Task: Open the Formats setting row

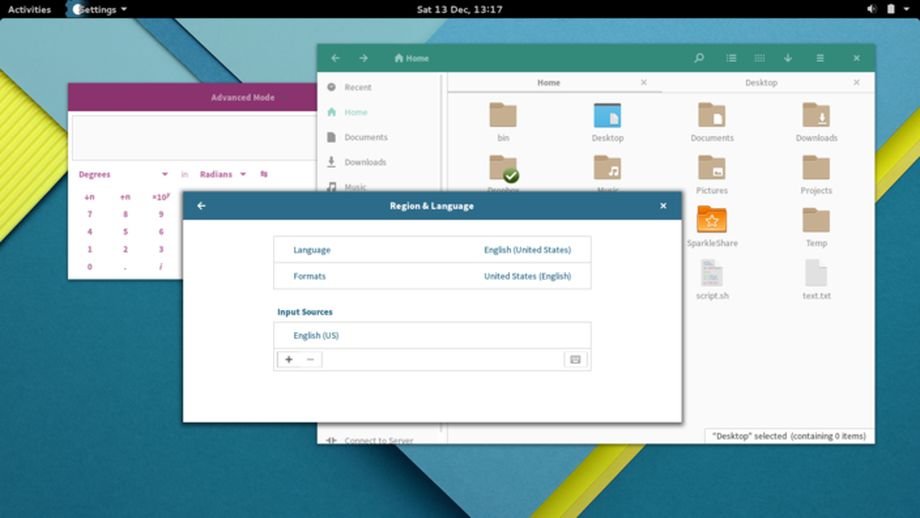Action: point(431,276)
